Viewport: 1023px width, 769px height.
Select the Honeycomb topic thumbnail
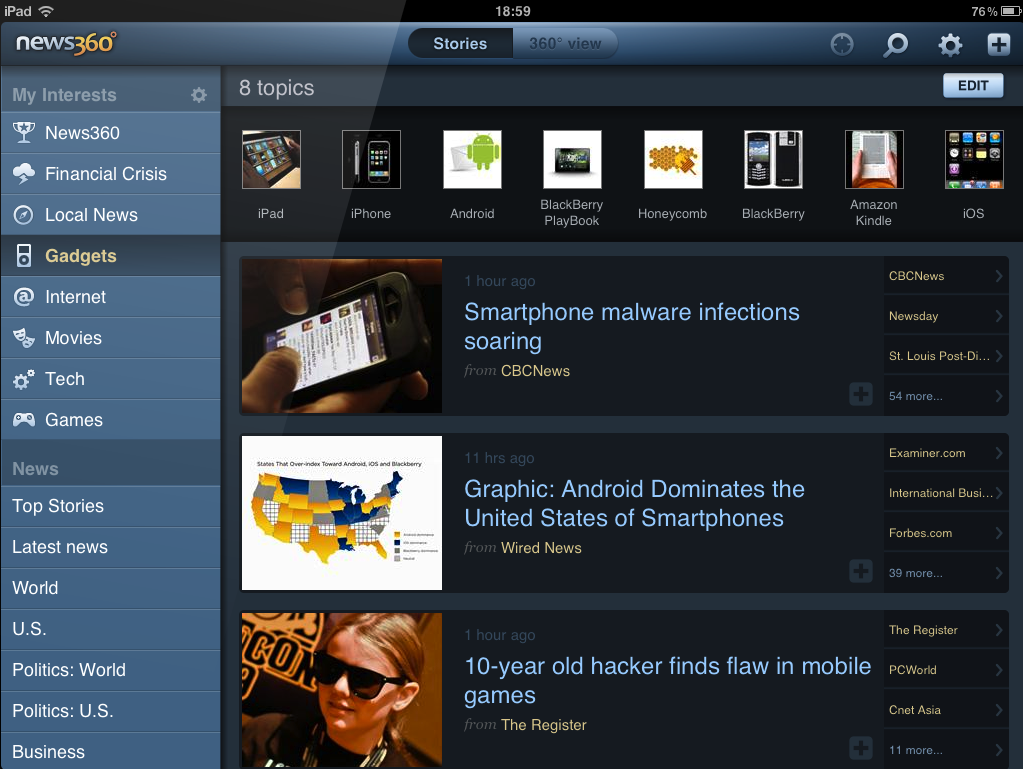point(673,159)
